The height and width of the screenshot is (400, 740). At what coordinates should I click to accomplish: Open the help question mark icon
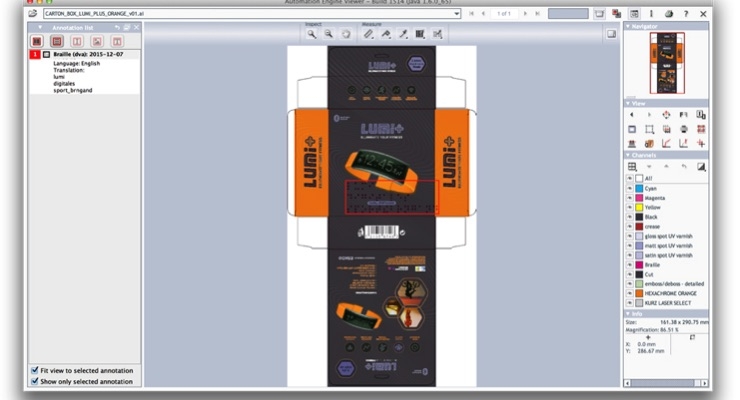pos(686,14)
